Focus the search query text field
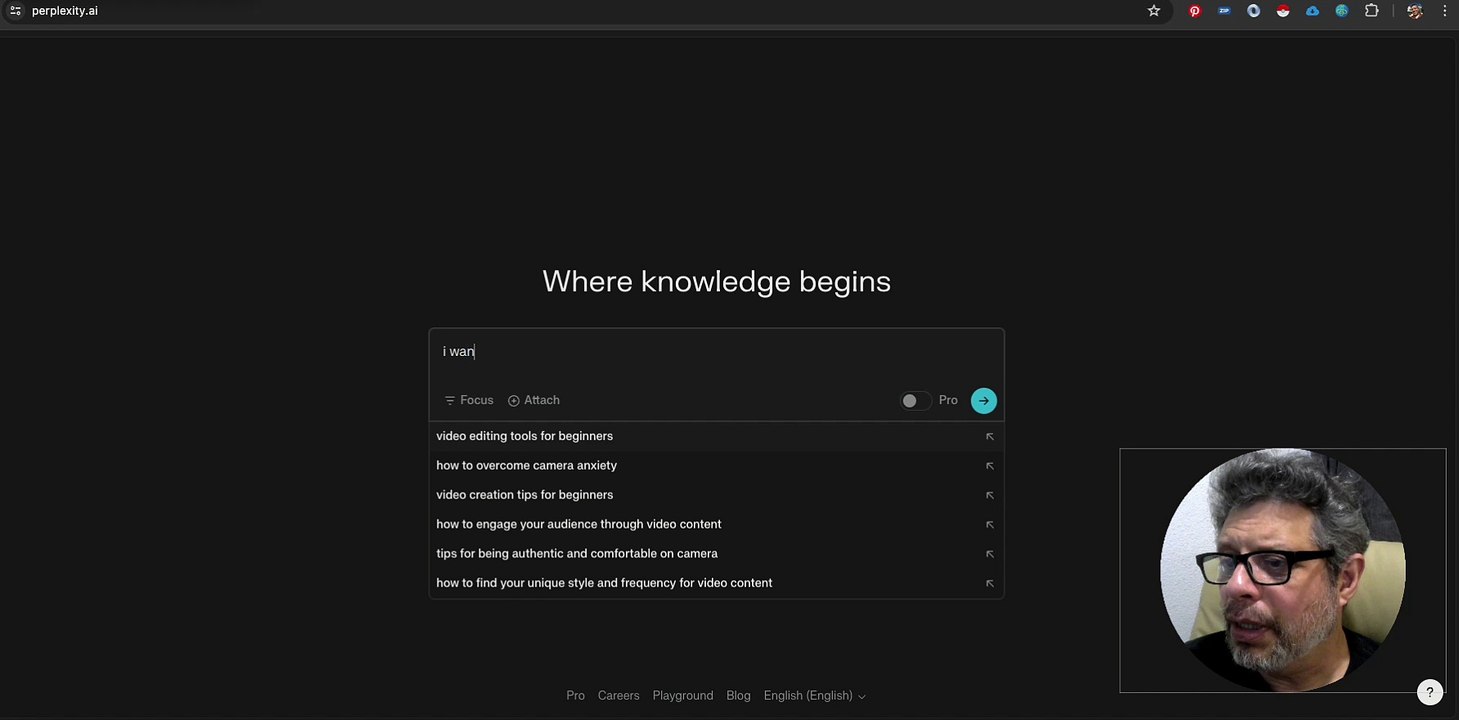The width and height of the screenshot is (1459, 720). (715, 352)
